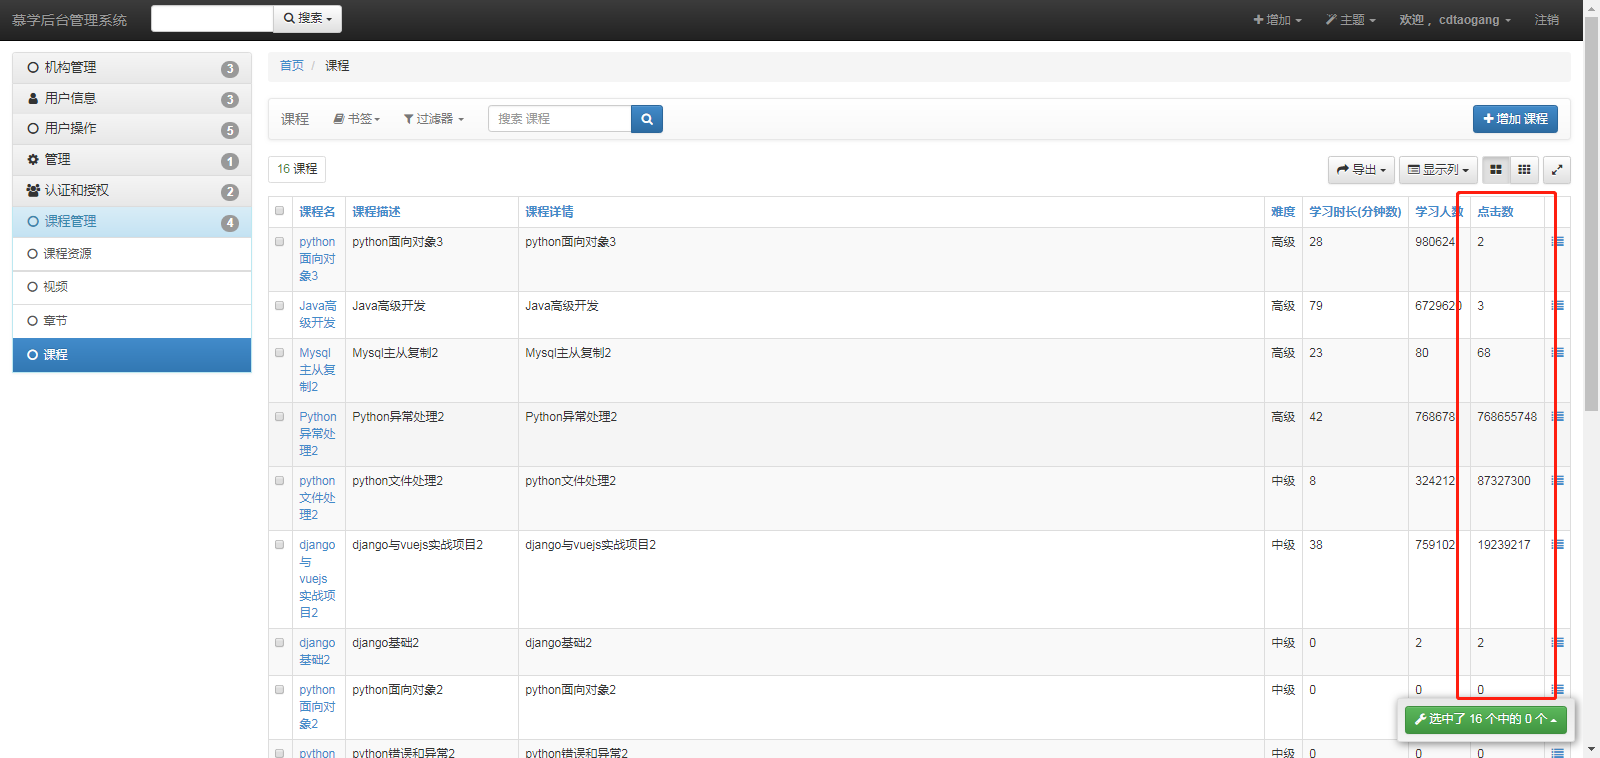Click the 16 课程 count label

pos(297,169)
